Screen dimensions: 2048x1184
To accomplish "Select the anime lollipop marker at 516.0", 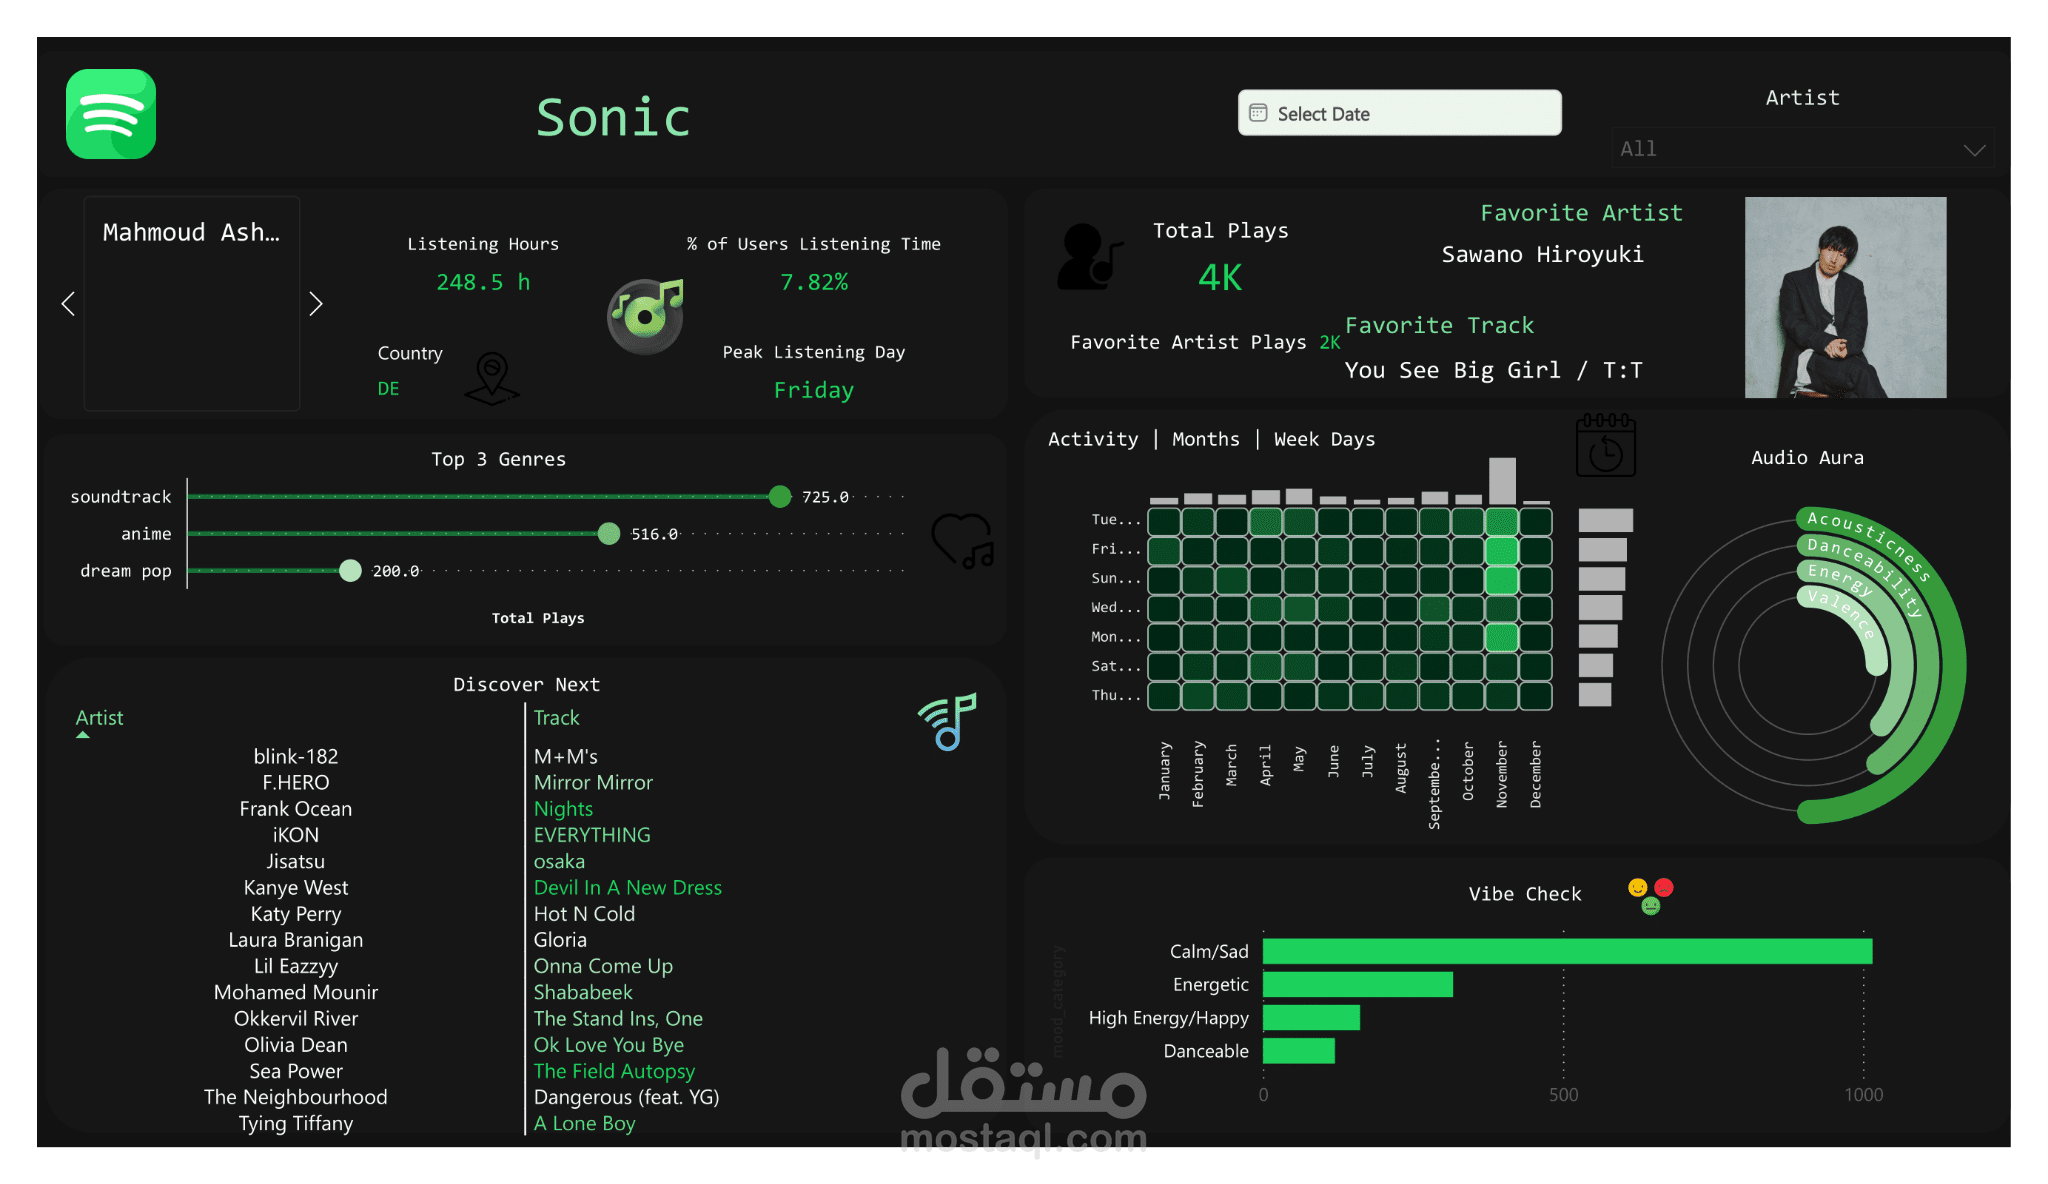I will (x=608, y=533).
